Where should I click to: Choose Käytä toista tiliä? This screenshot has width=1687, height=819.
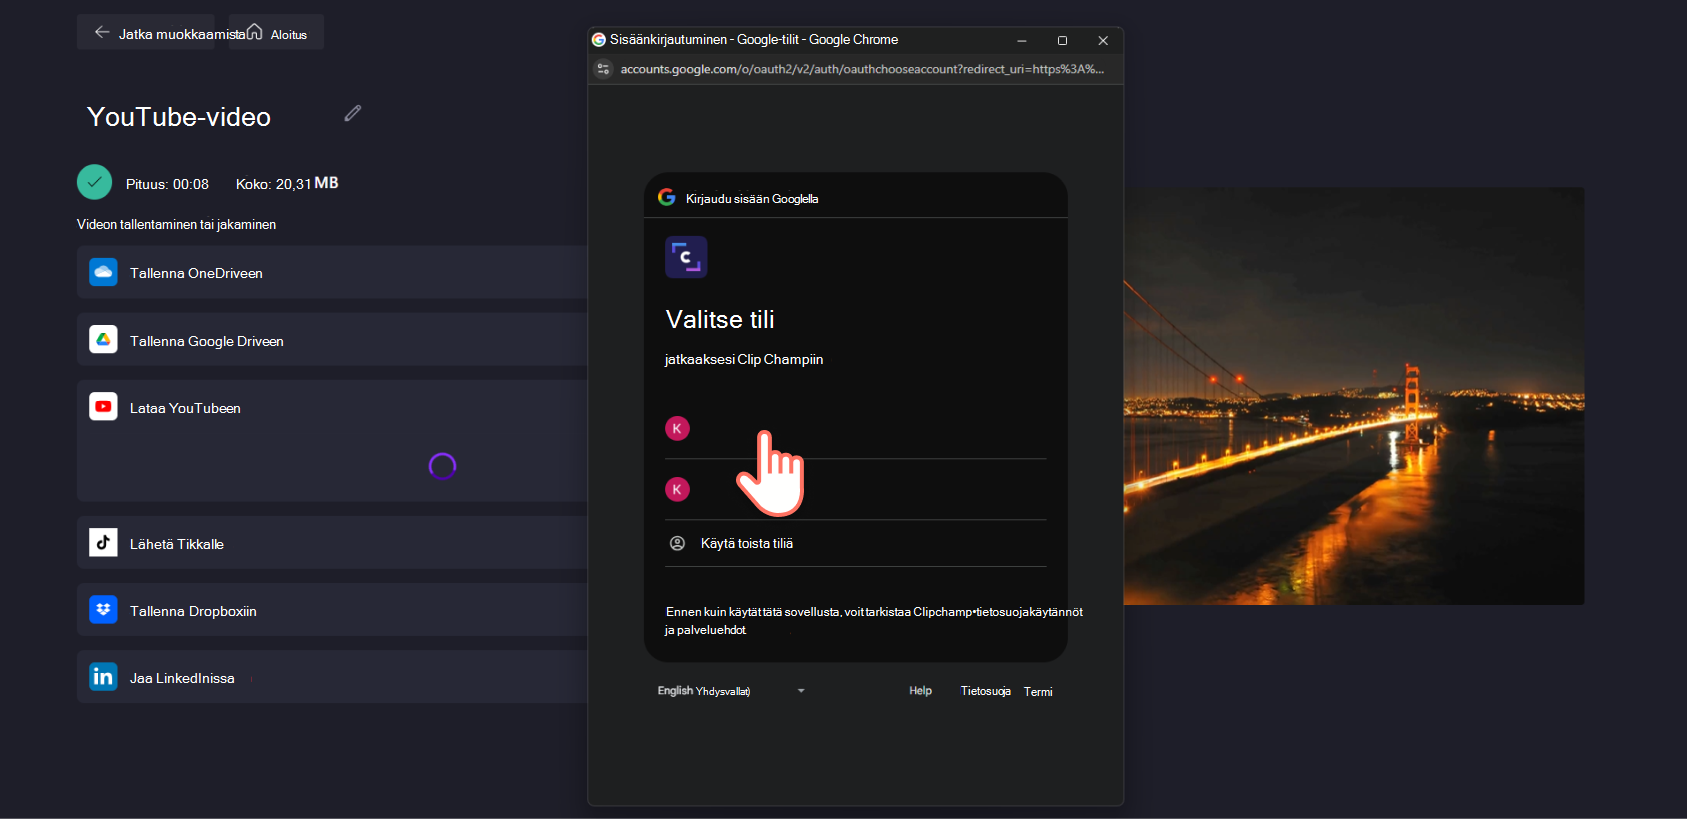[855, 543]
